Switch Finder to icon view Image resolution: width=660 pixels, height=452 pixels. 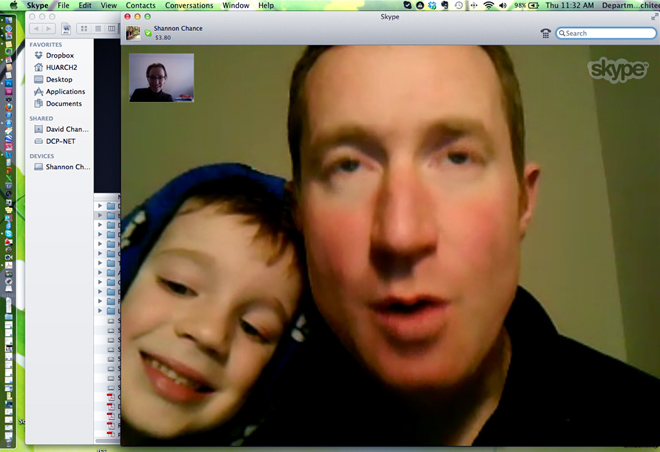point(83,29)
